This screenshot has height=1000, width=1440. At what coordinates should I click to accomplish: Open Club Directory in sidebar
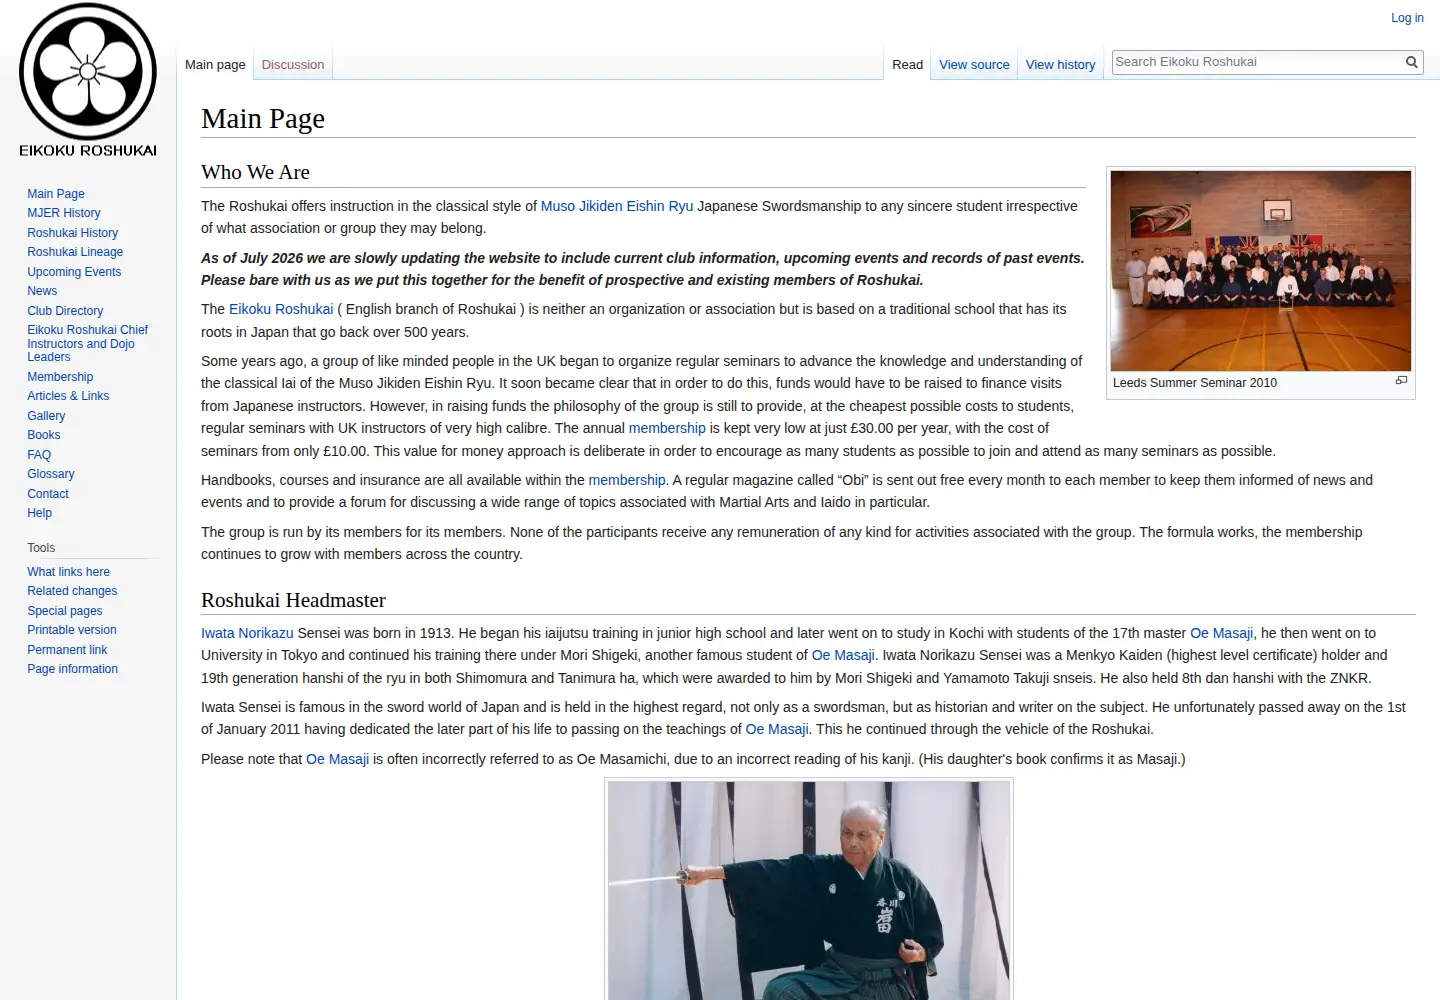click(65, 311)
